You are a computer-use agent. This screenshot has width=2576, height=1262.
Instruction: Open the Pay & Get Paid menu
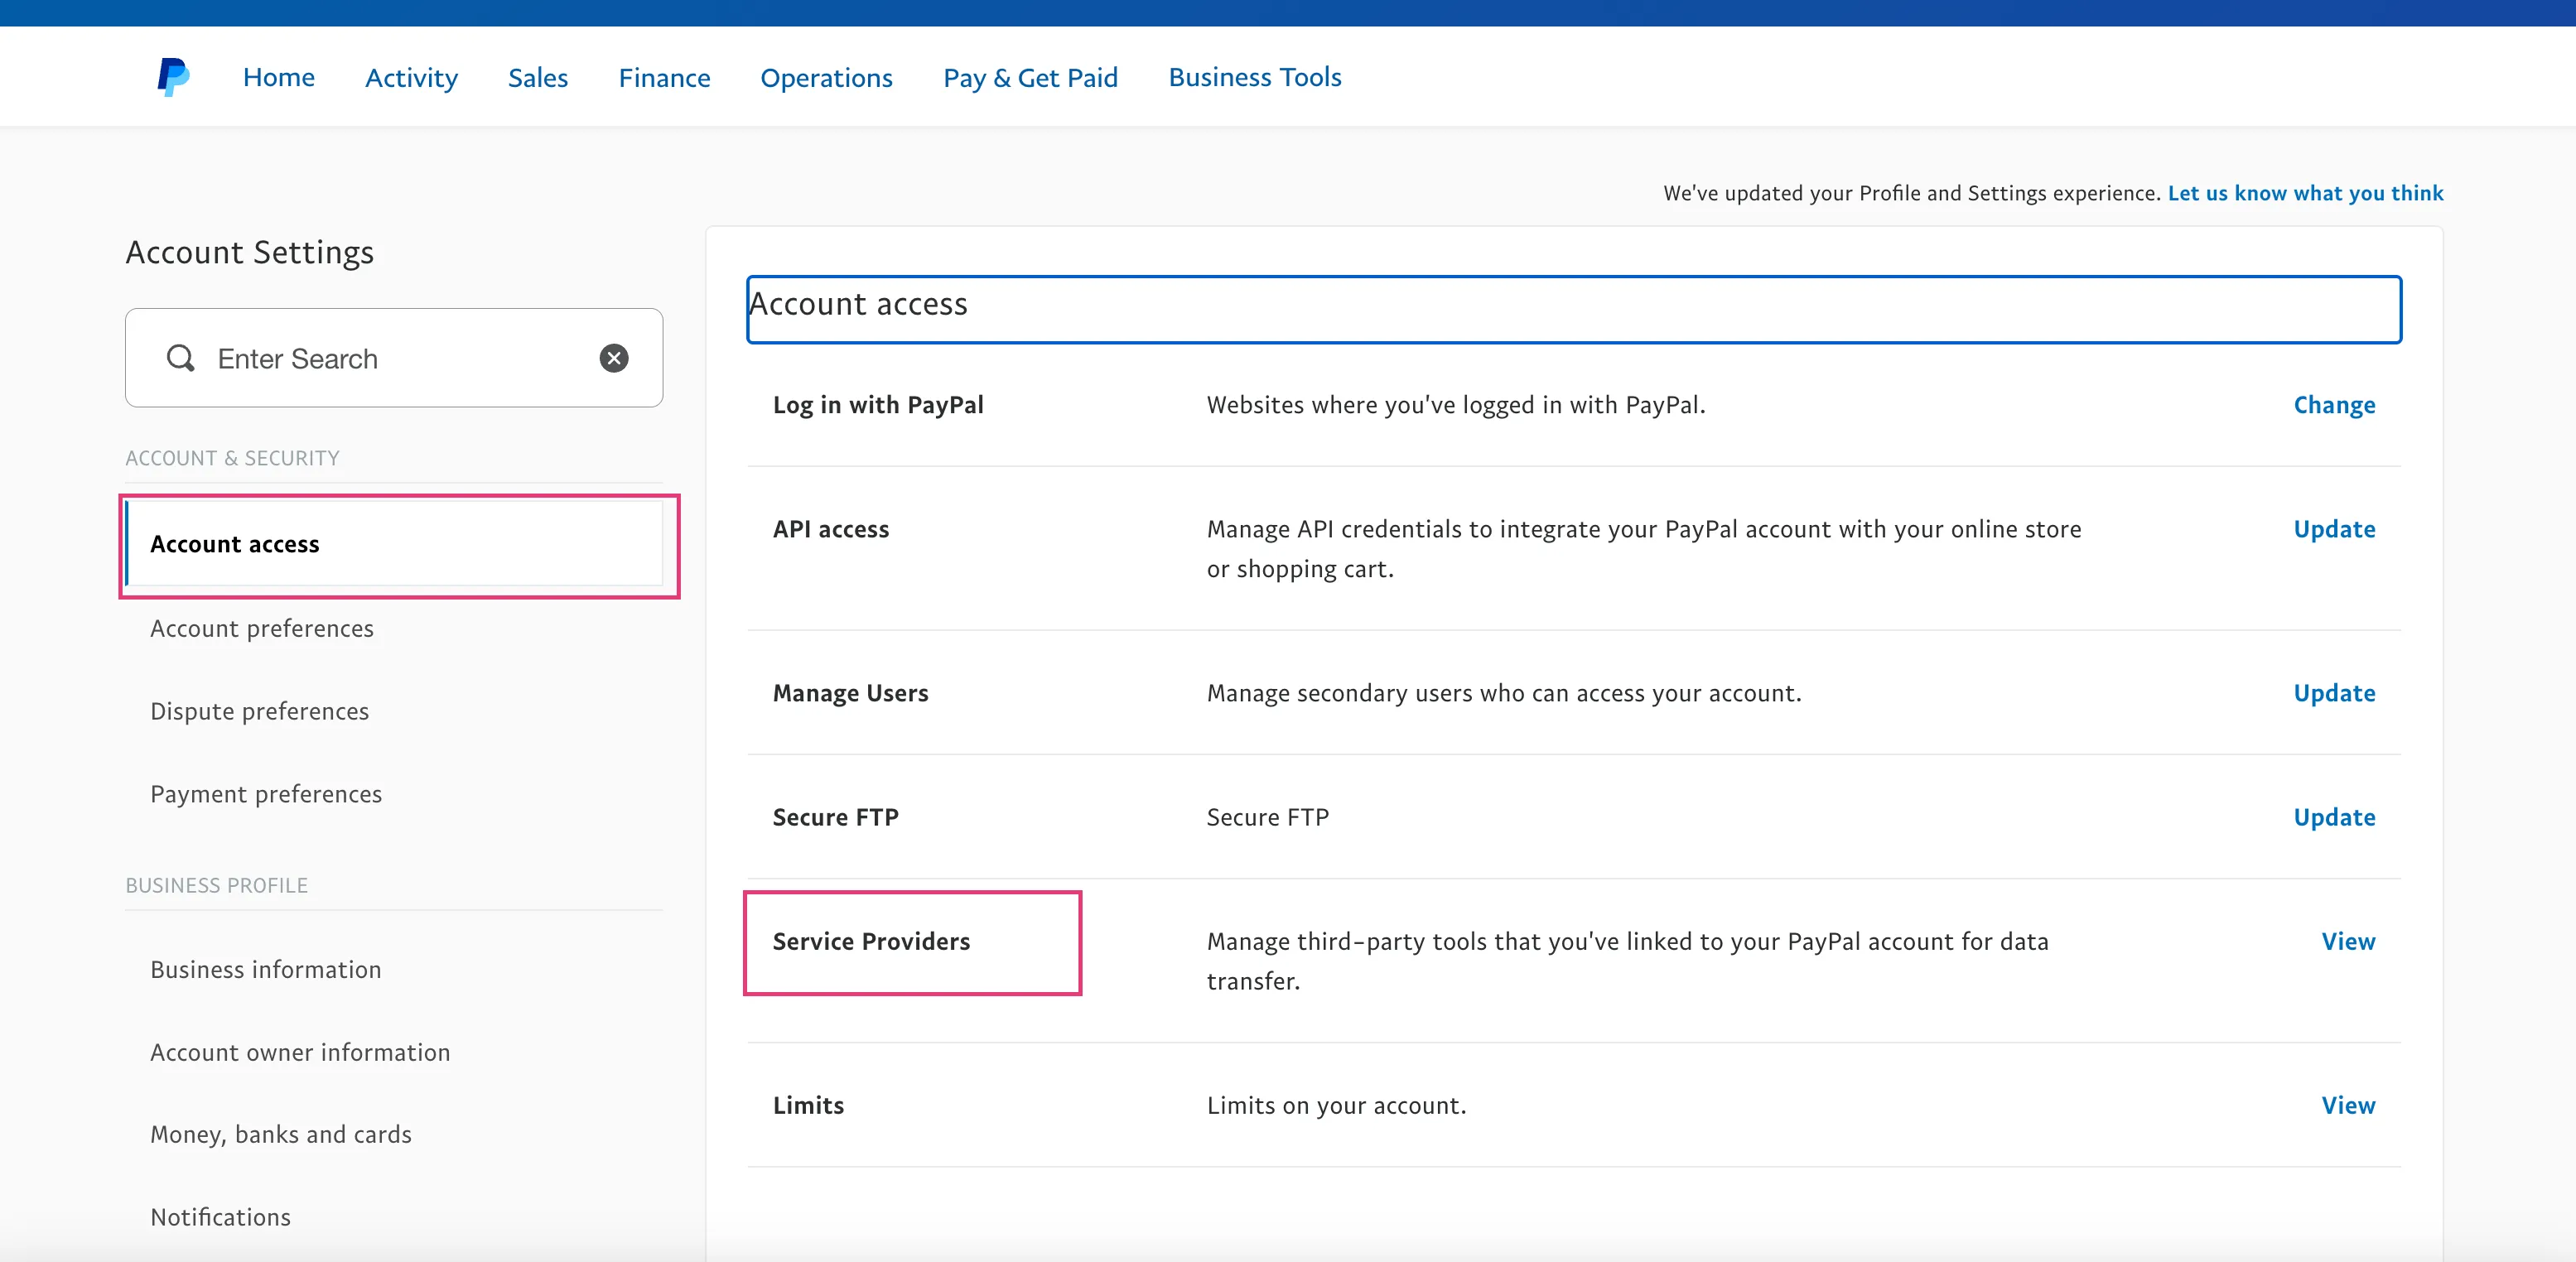tap(1030, 77)
